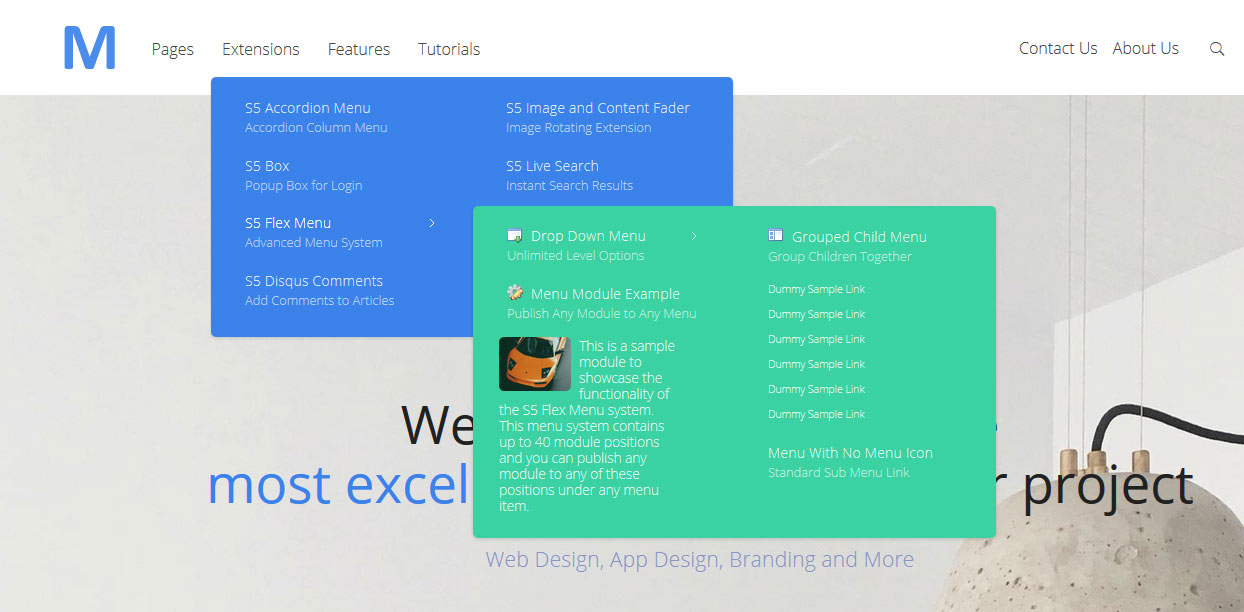Open the Drop Down Menu entry
The width and height of the screenshot is (1244, 612).
[588, 236]
